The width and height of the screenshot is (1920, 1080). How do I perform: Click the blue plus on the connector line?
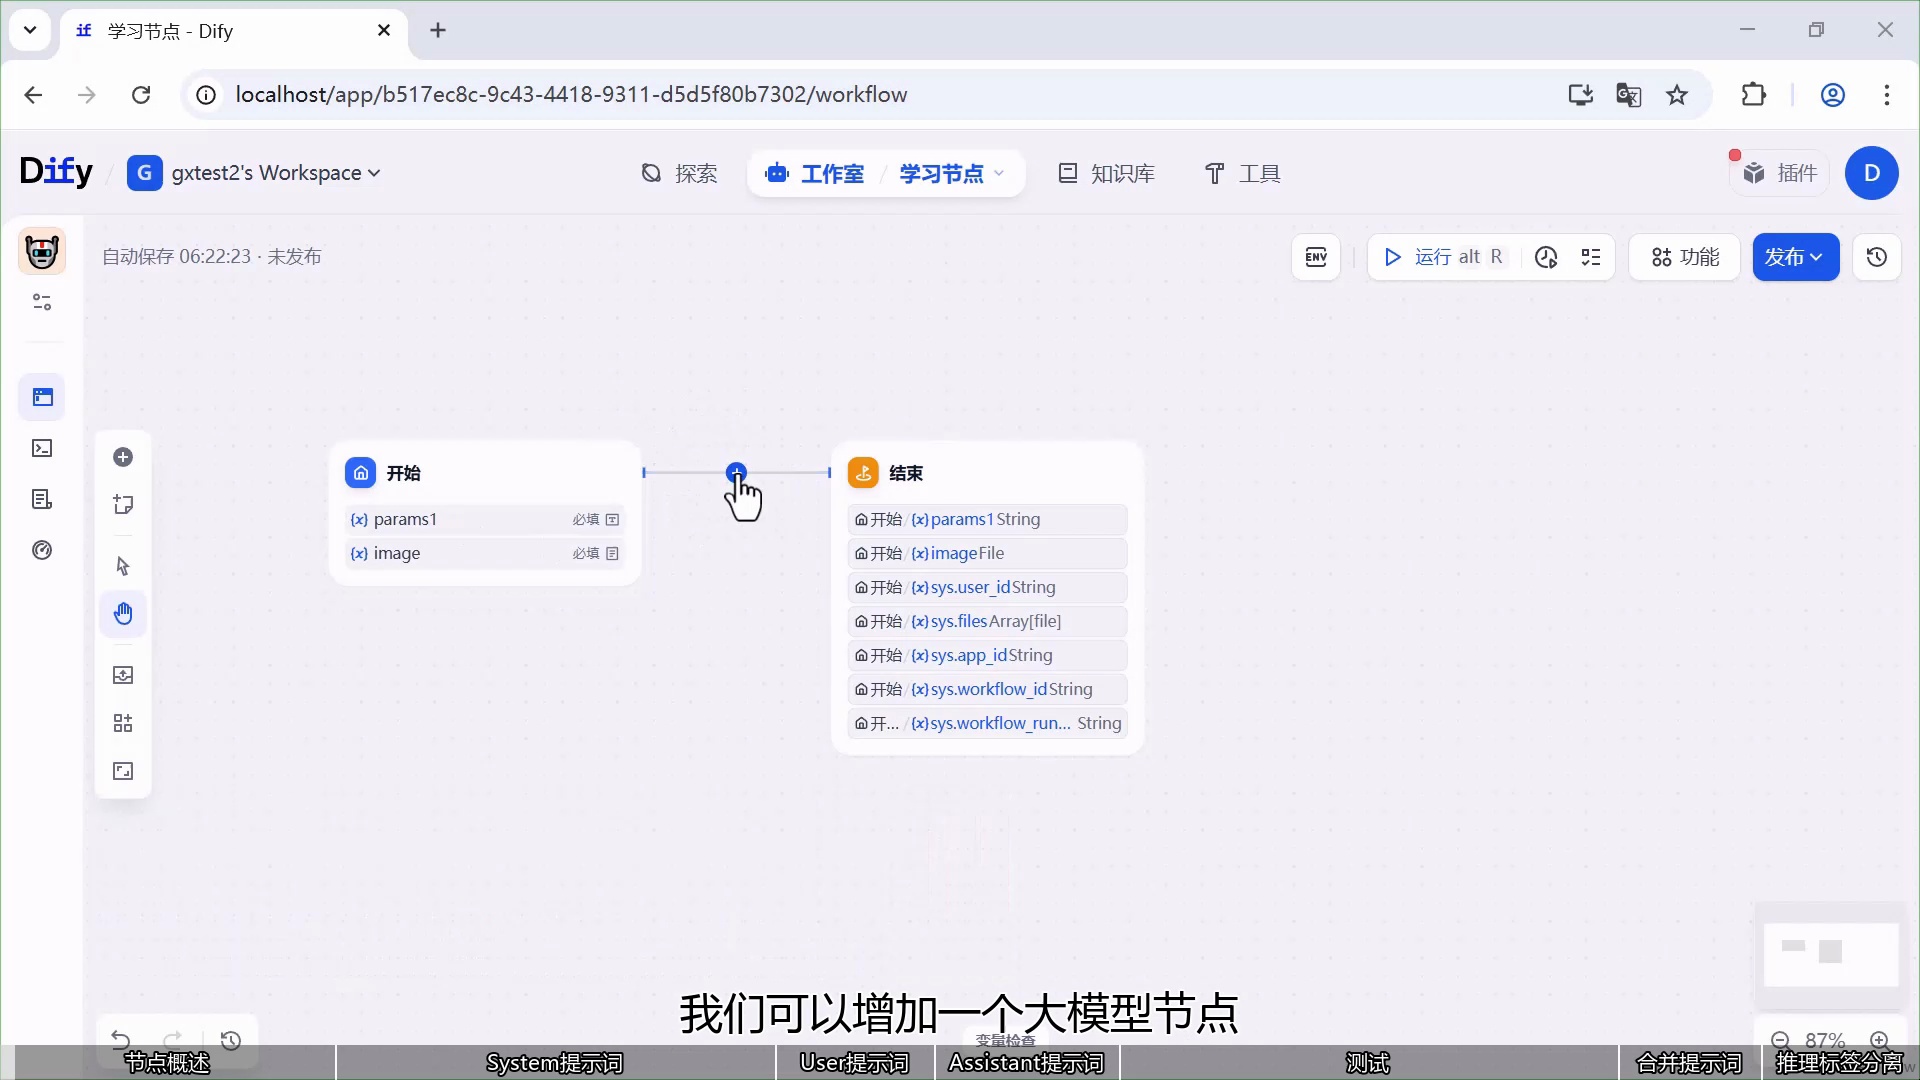pos(736,472)
